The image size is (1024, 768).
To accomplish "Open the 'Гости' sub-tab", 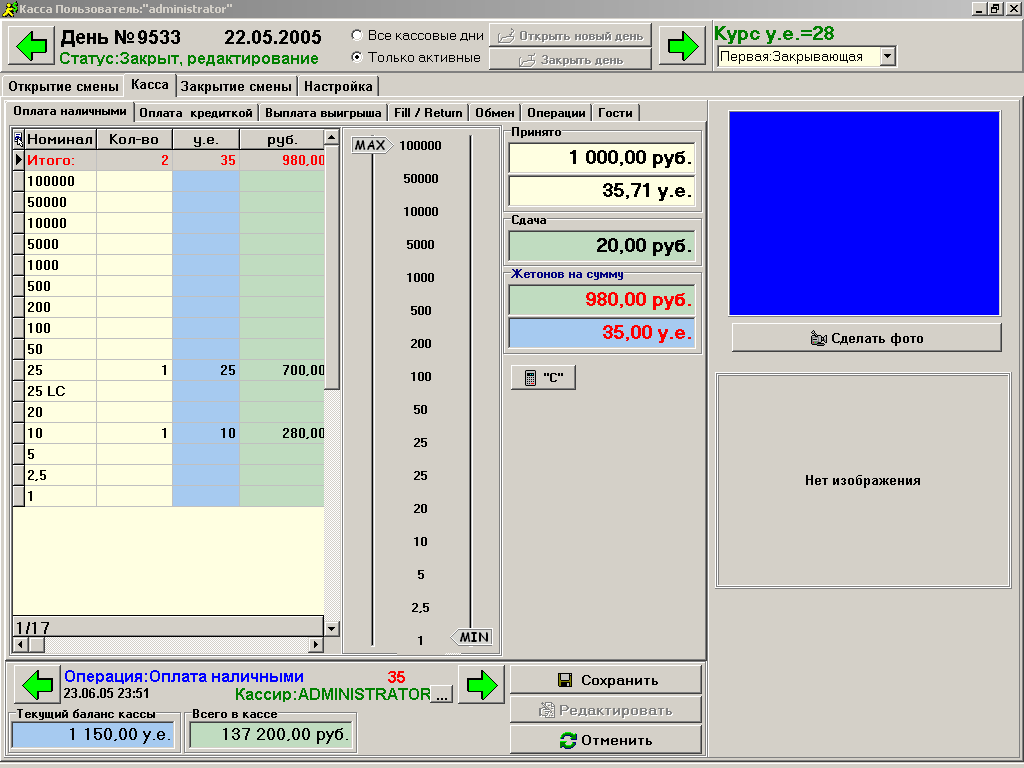I will pos(615,113).
